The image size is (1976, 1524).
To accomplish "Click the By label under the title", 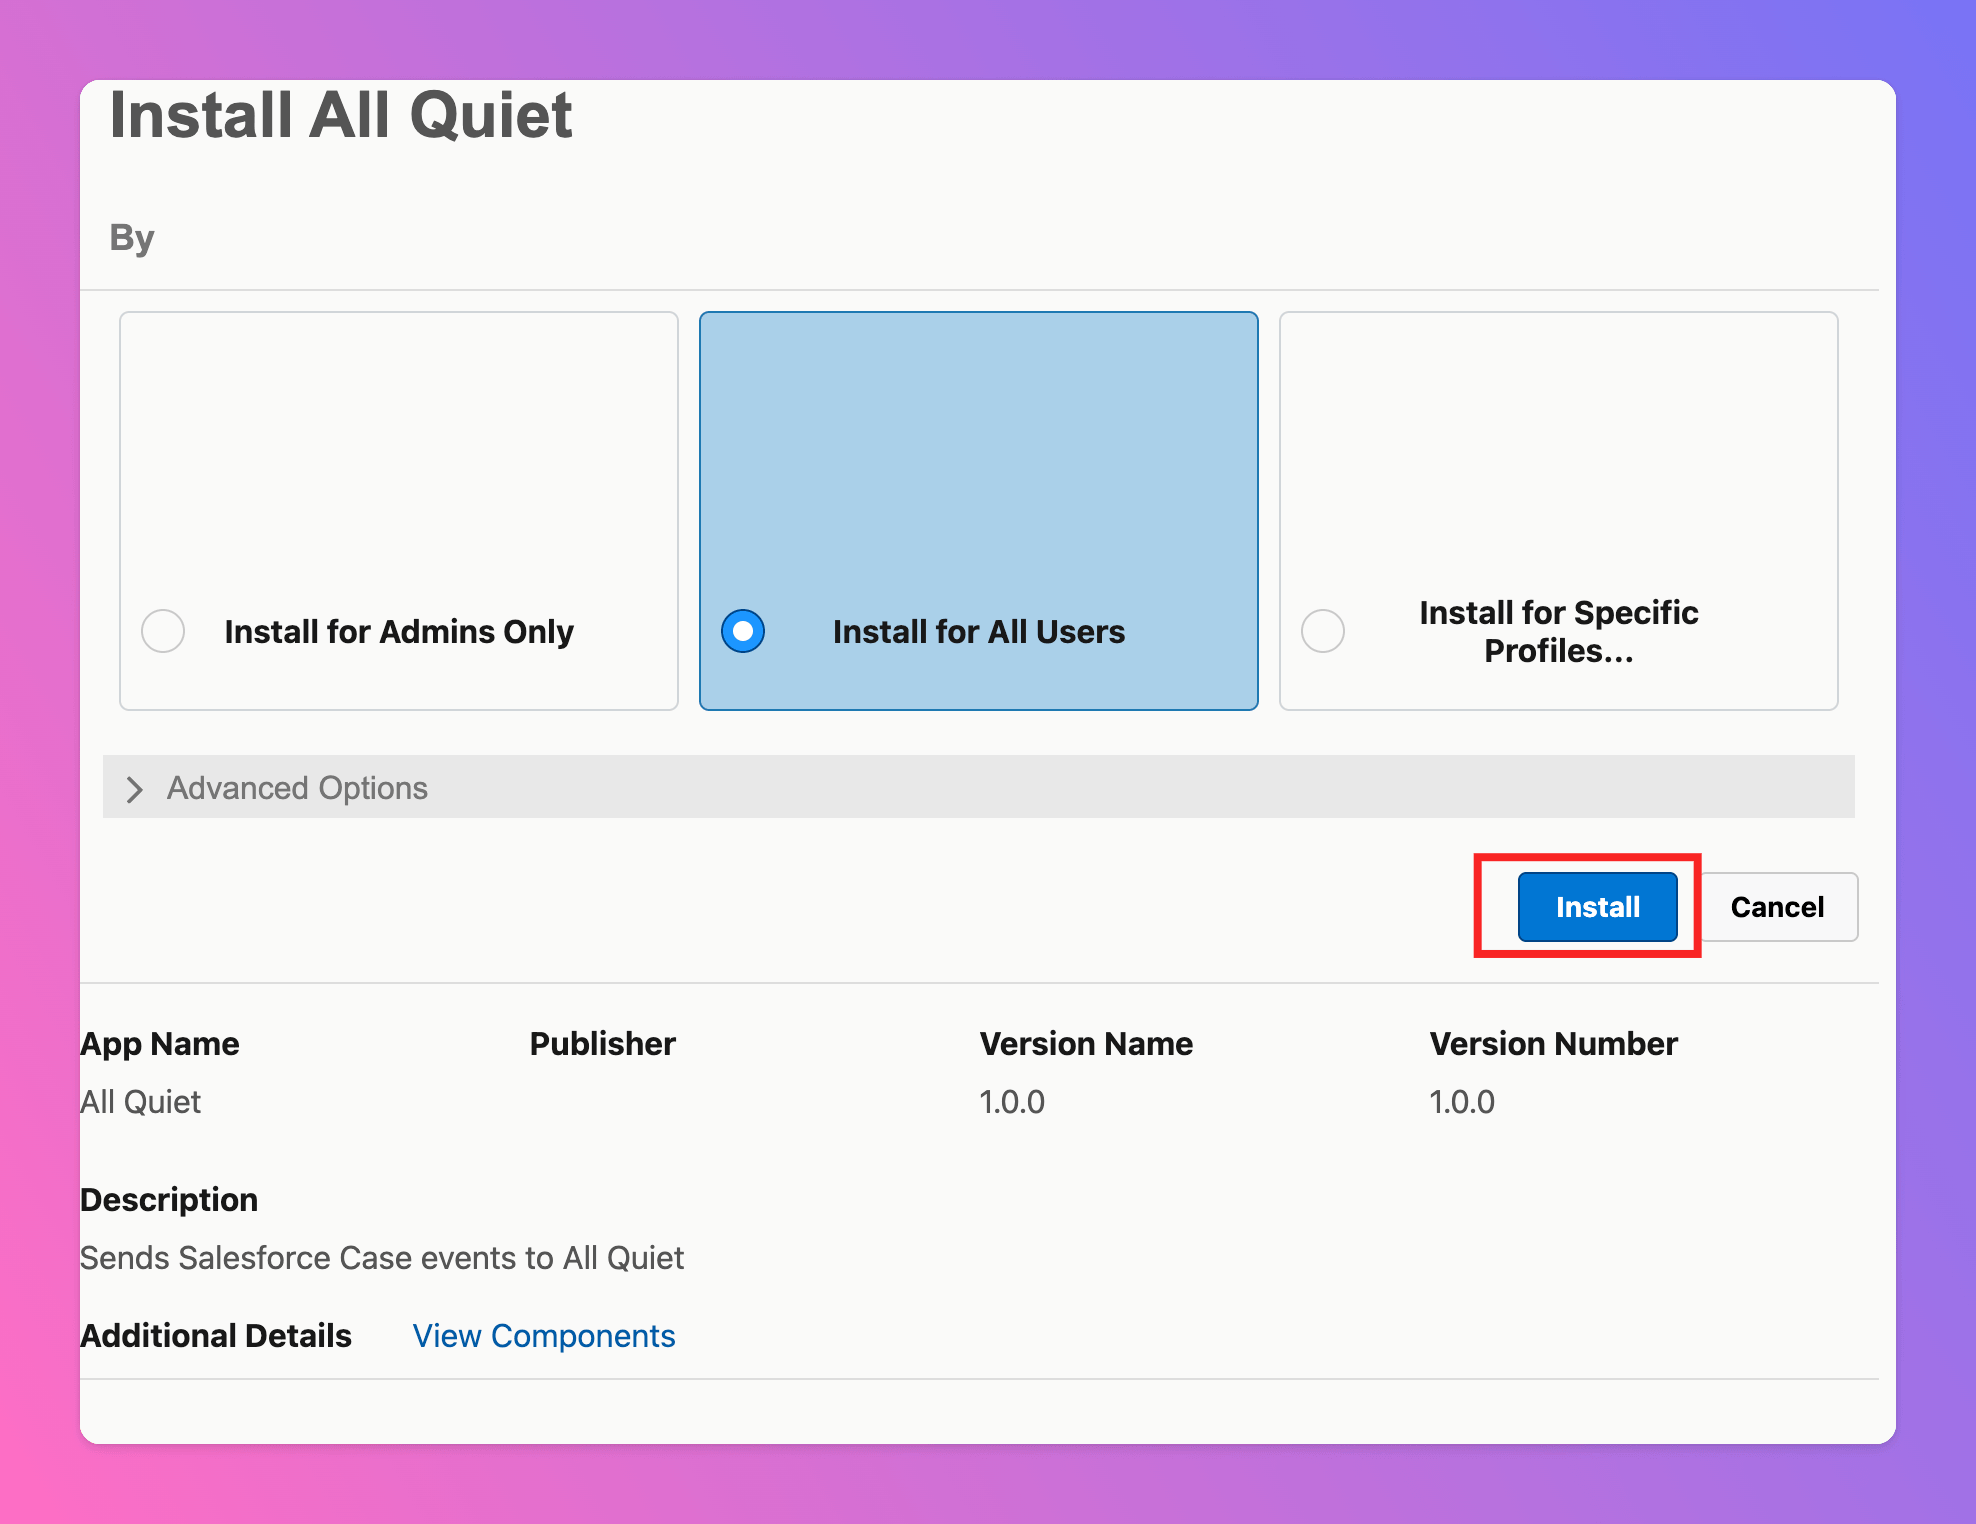I will pos(132,239).
